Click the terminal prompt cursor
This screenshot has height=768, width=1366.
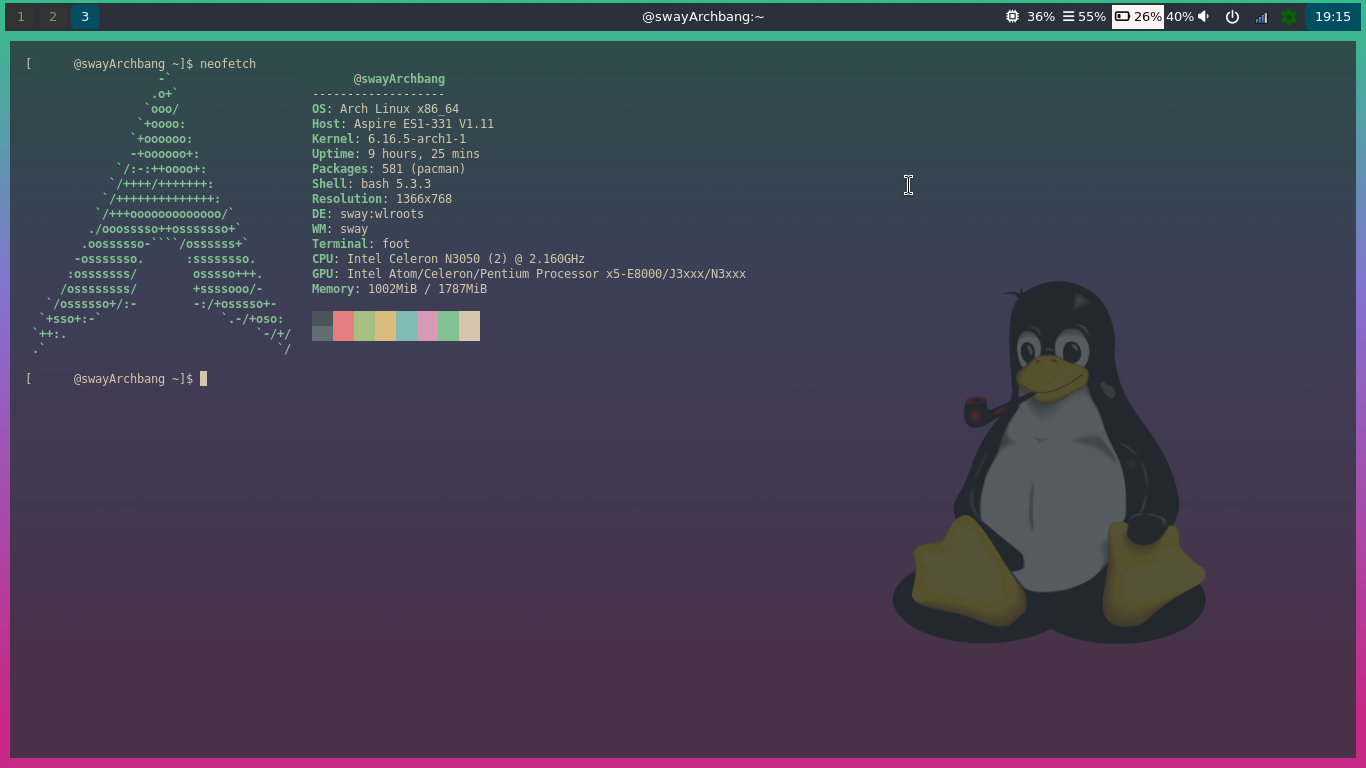(203, 379)
